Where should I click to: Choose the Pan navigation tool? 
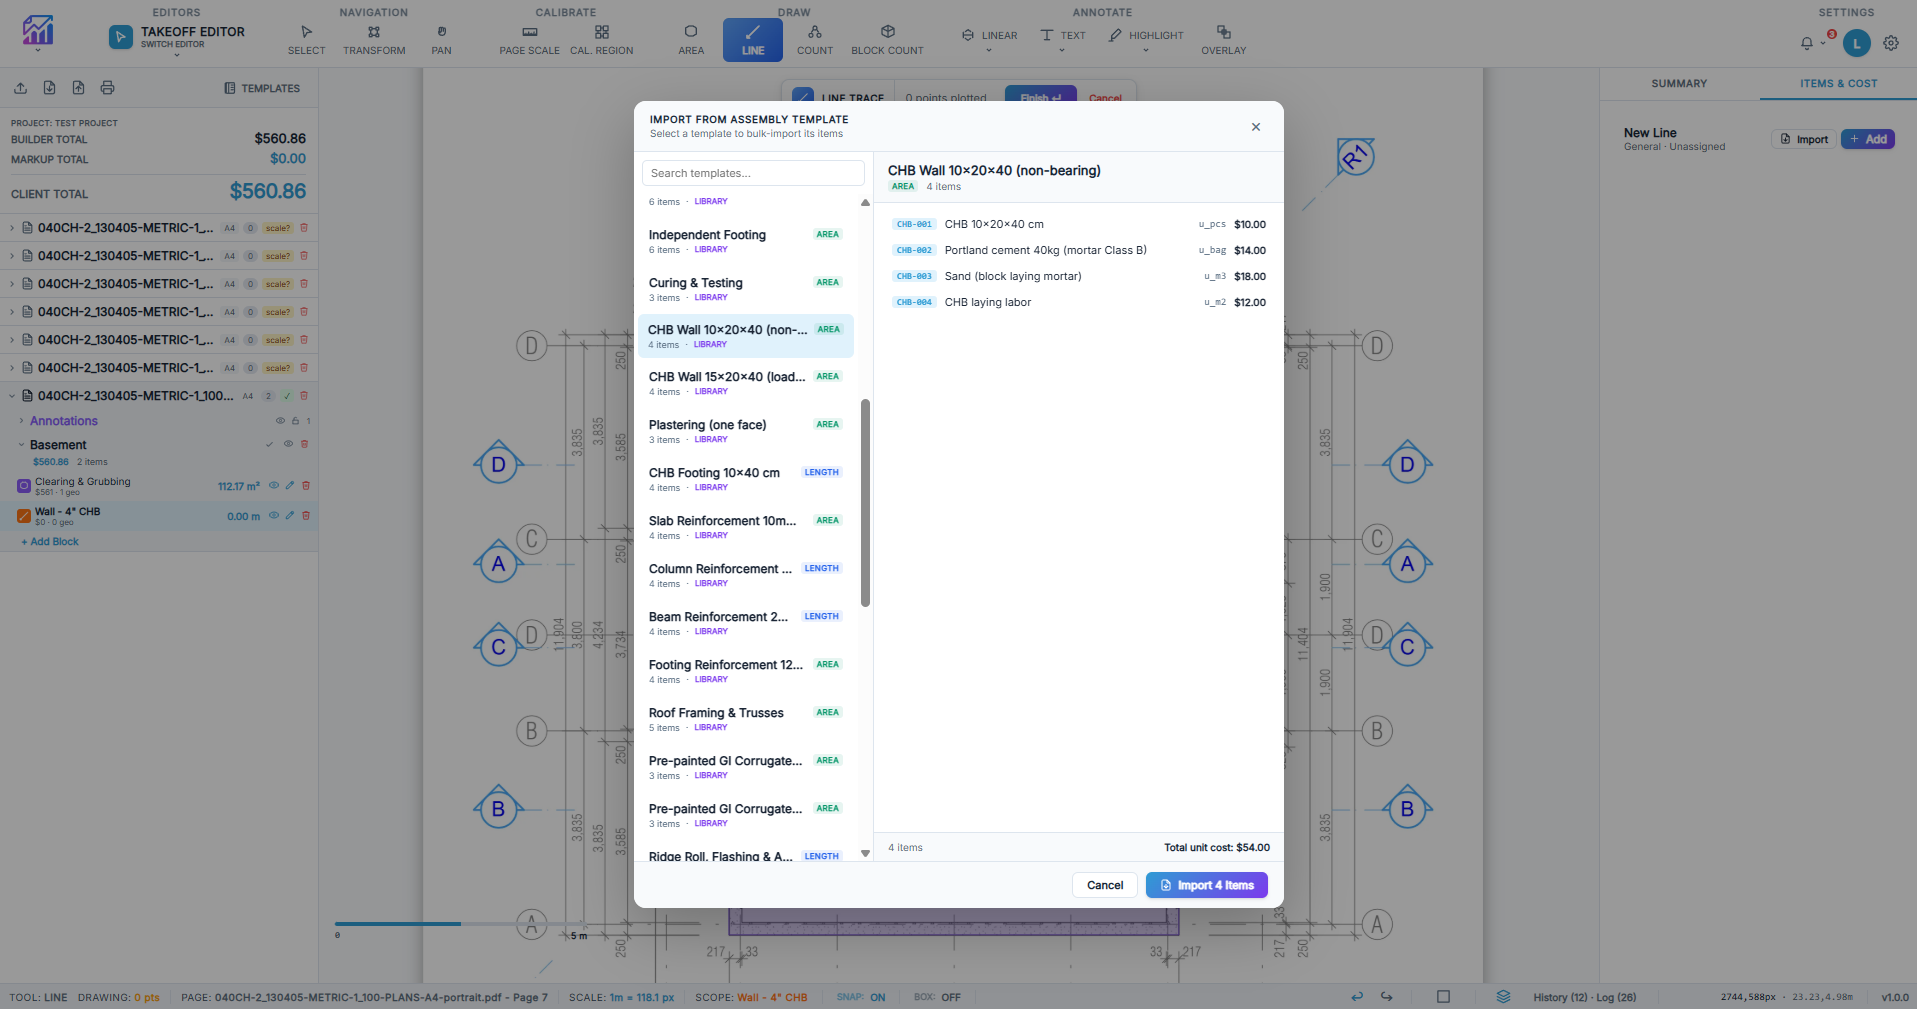pos(441,39)
